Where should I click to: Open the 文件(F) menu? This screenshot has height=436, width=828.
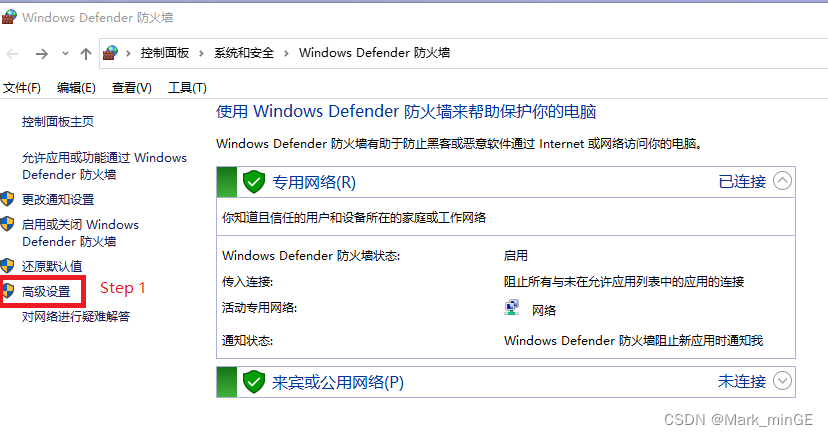(22, 88)
